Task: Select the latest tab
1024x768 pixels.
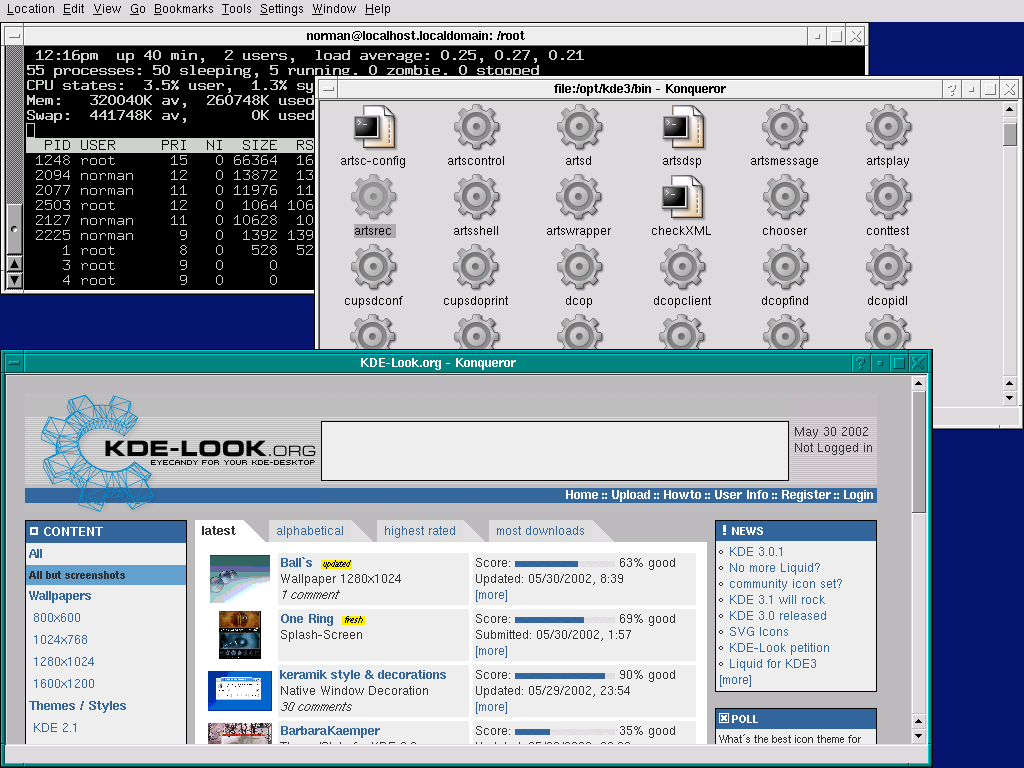Action: [218, 531]
